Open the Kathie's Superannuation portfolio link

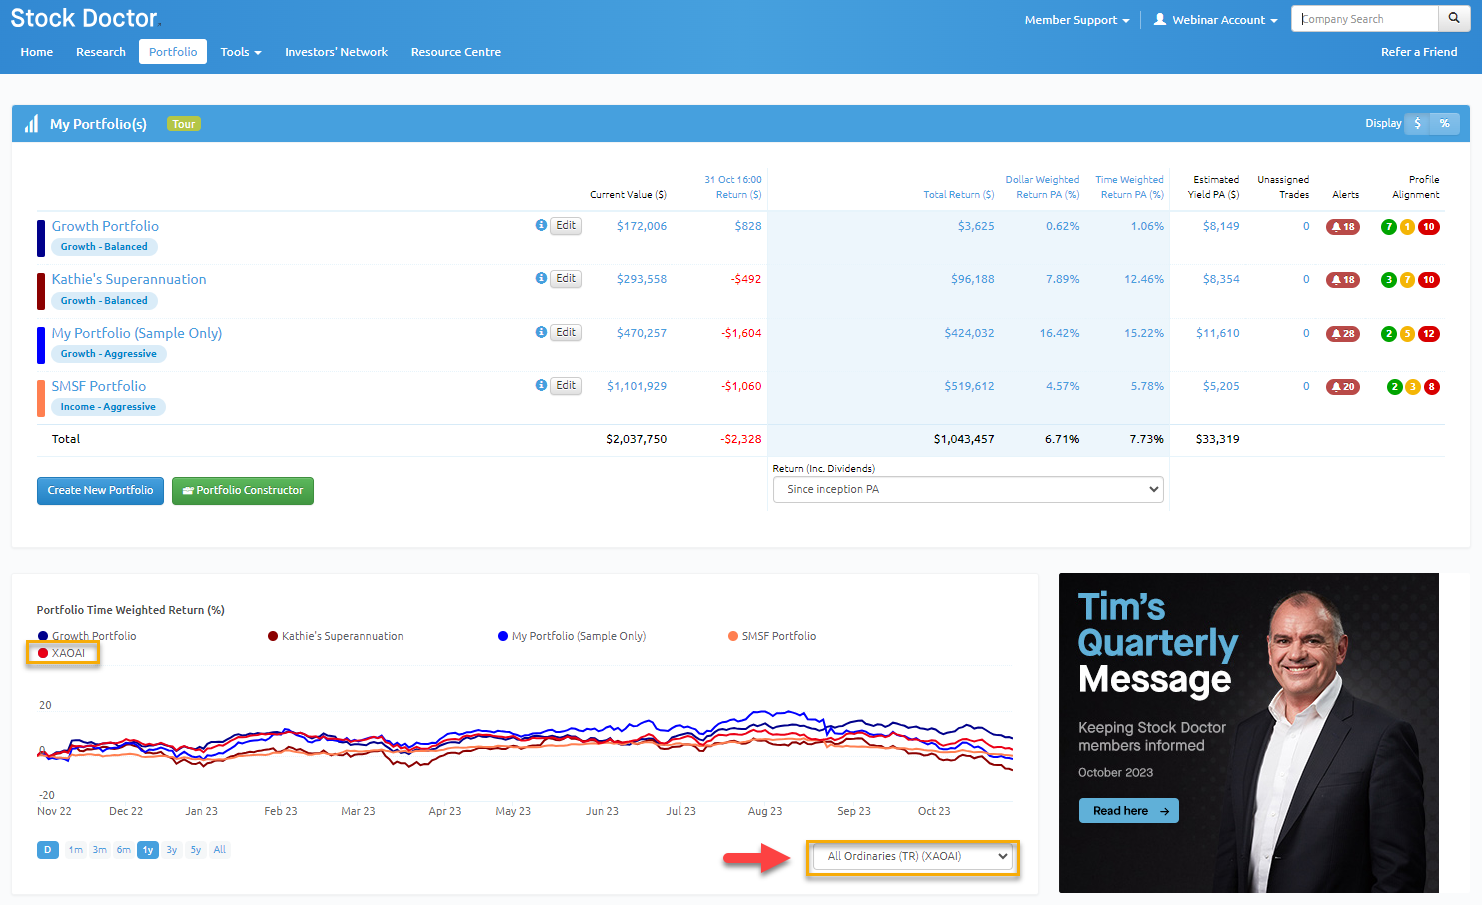[129, 279]
